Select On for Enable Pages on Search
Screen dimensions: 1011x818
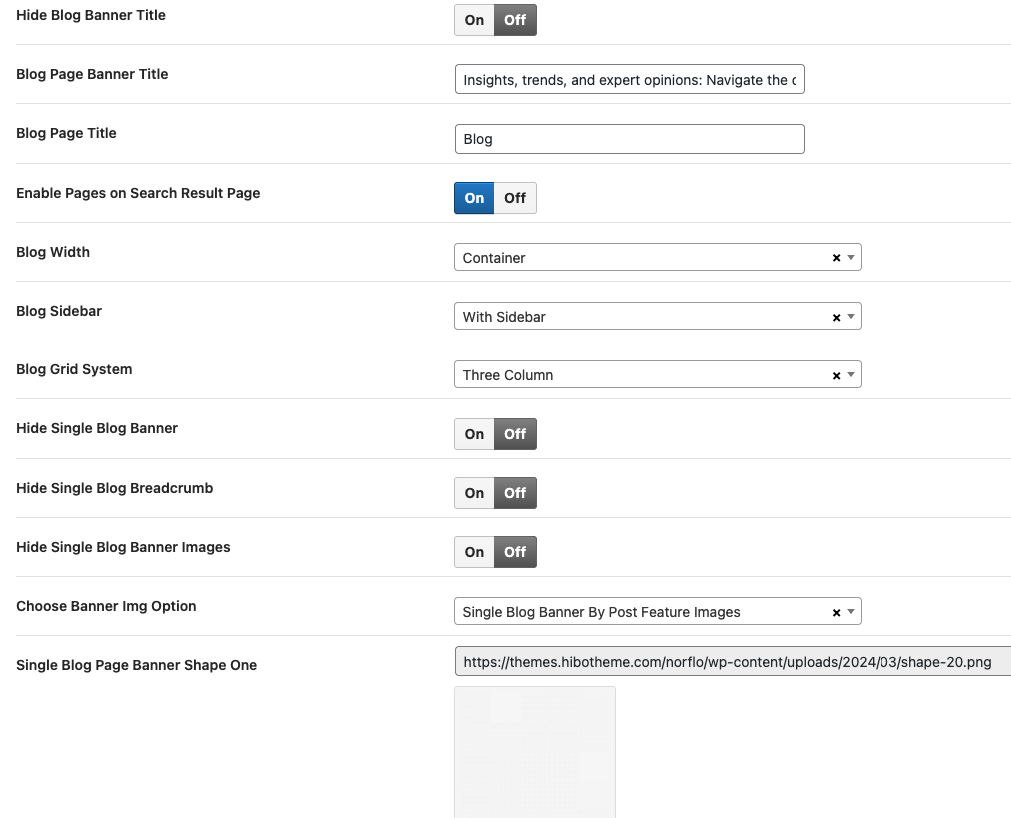click(474, 198)
